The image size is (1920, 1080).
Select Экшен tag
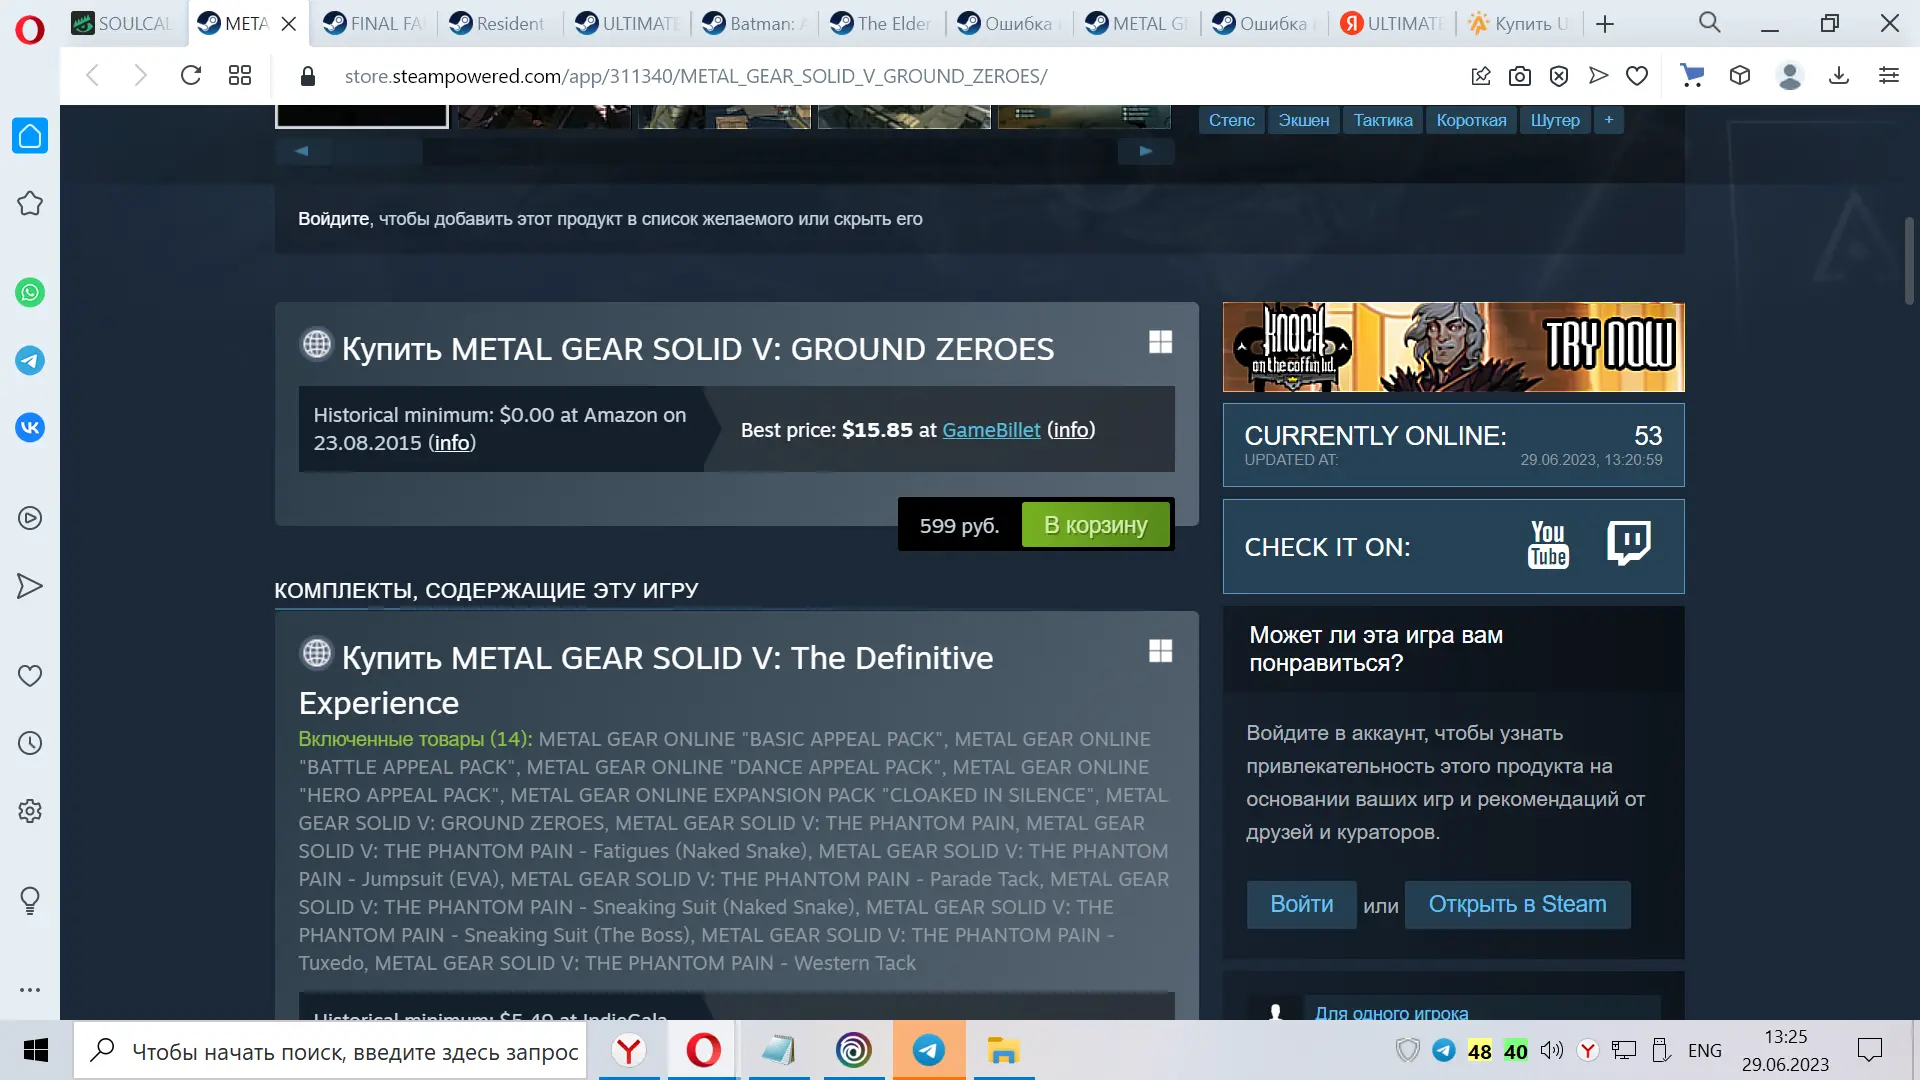(x=1304, y=120)
